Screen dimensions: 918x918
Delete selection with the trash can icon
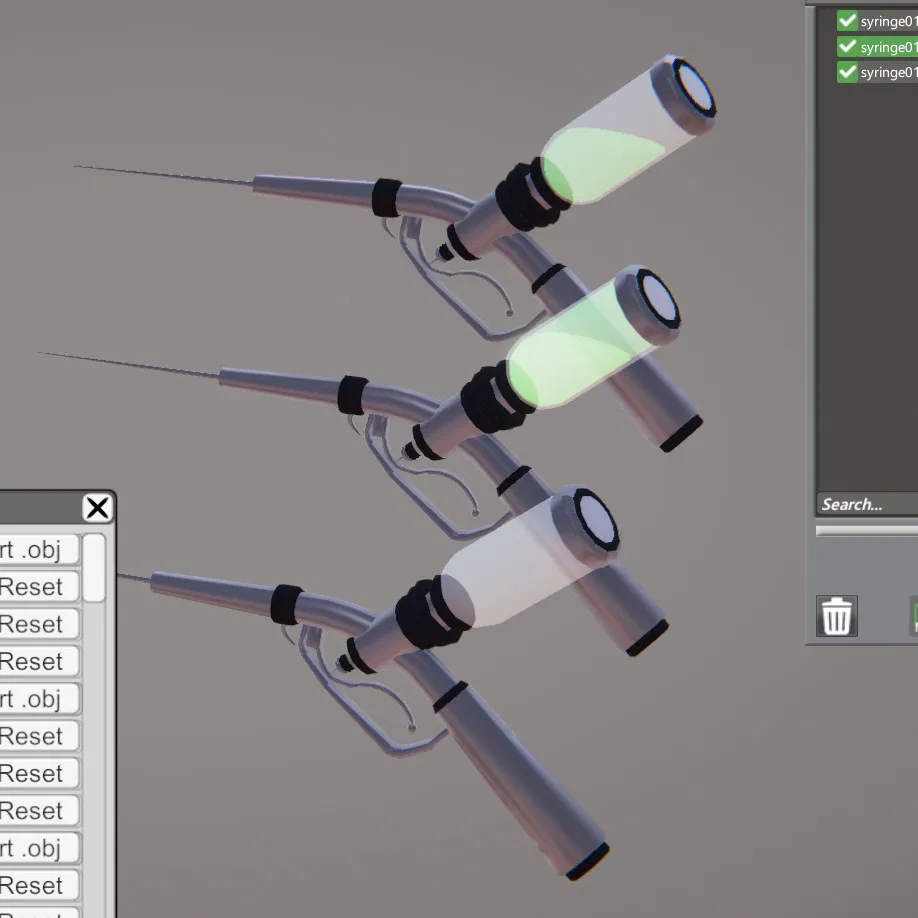coord(837,616)
